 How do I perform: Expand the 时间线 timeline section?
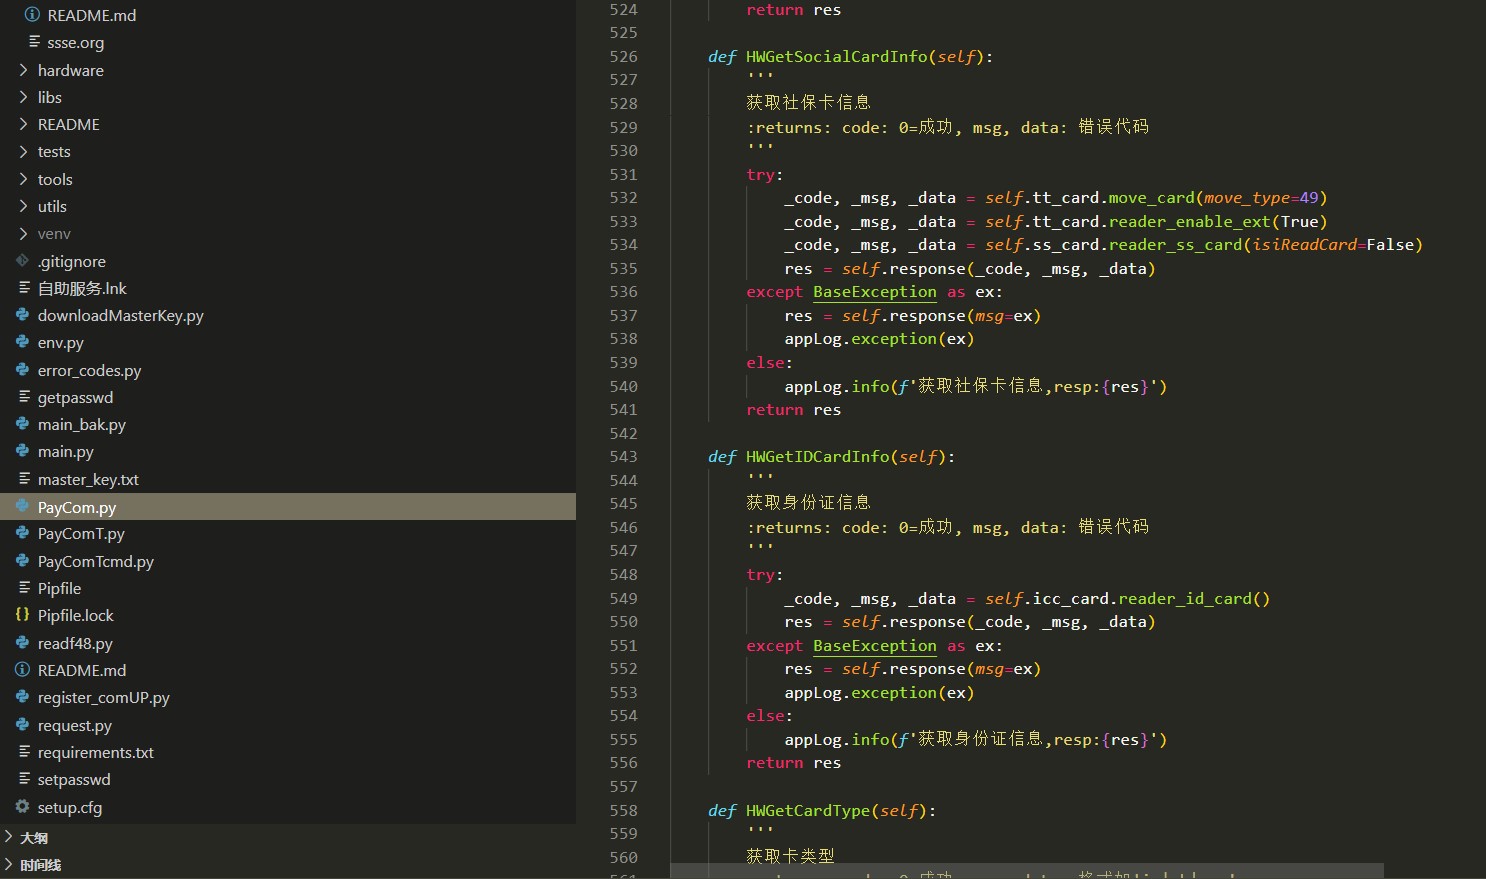coord(9,865)
